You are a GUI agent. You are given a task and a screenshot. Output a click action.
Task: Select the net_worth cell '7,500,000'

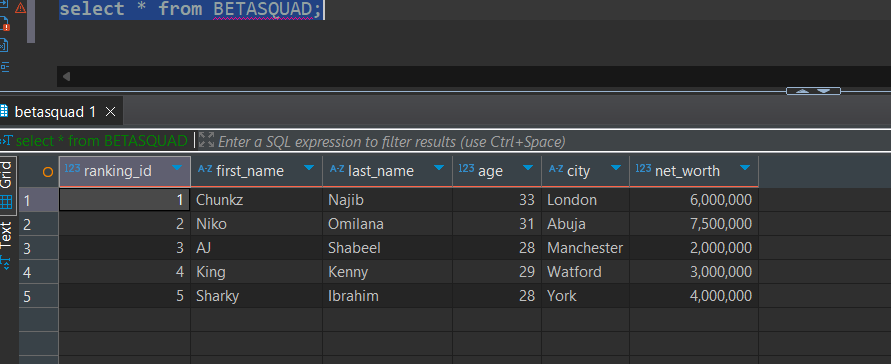[x=694, y=224]
